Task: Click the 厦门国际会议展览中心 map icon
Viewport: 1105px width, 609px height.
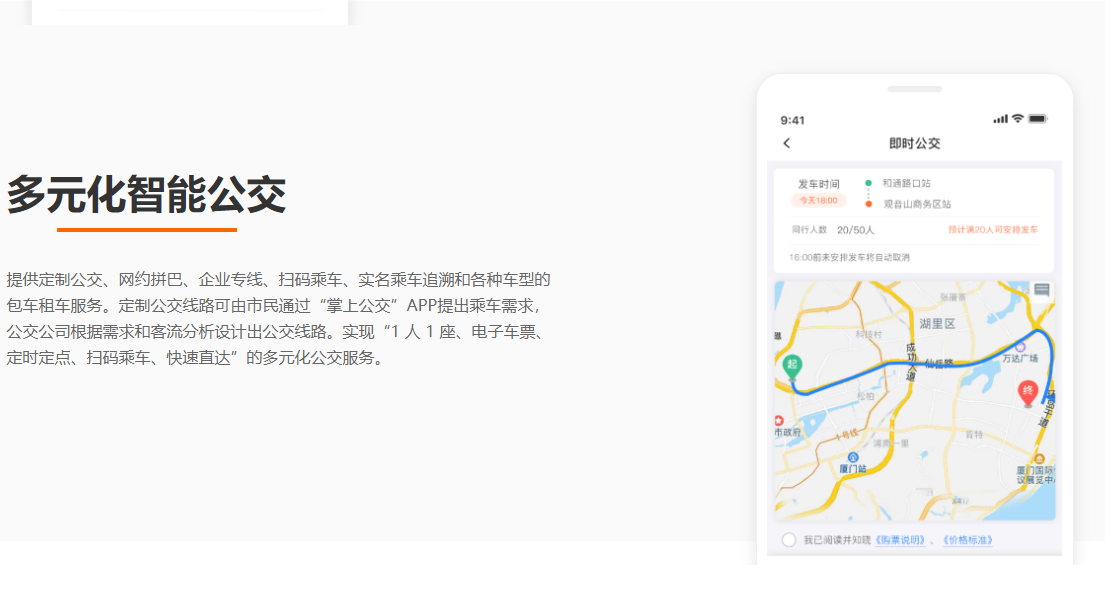Action: [1039, 458]
